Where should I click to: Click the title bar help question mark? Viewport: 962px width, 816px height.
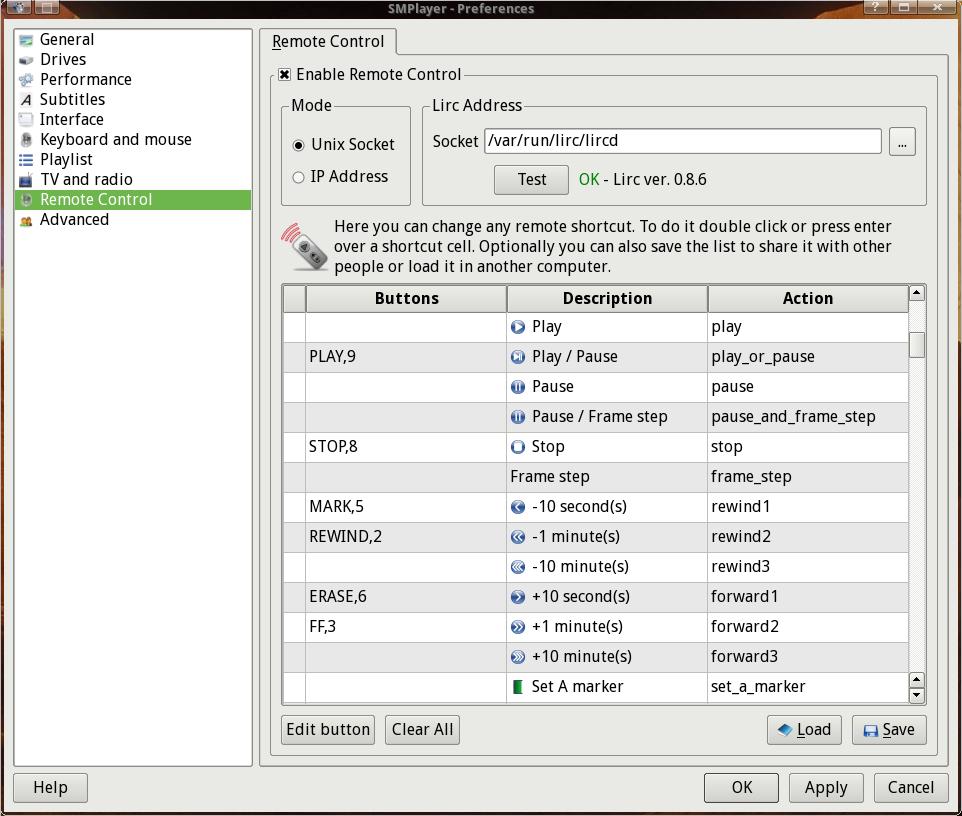(875, 7)
